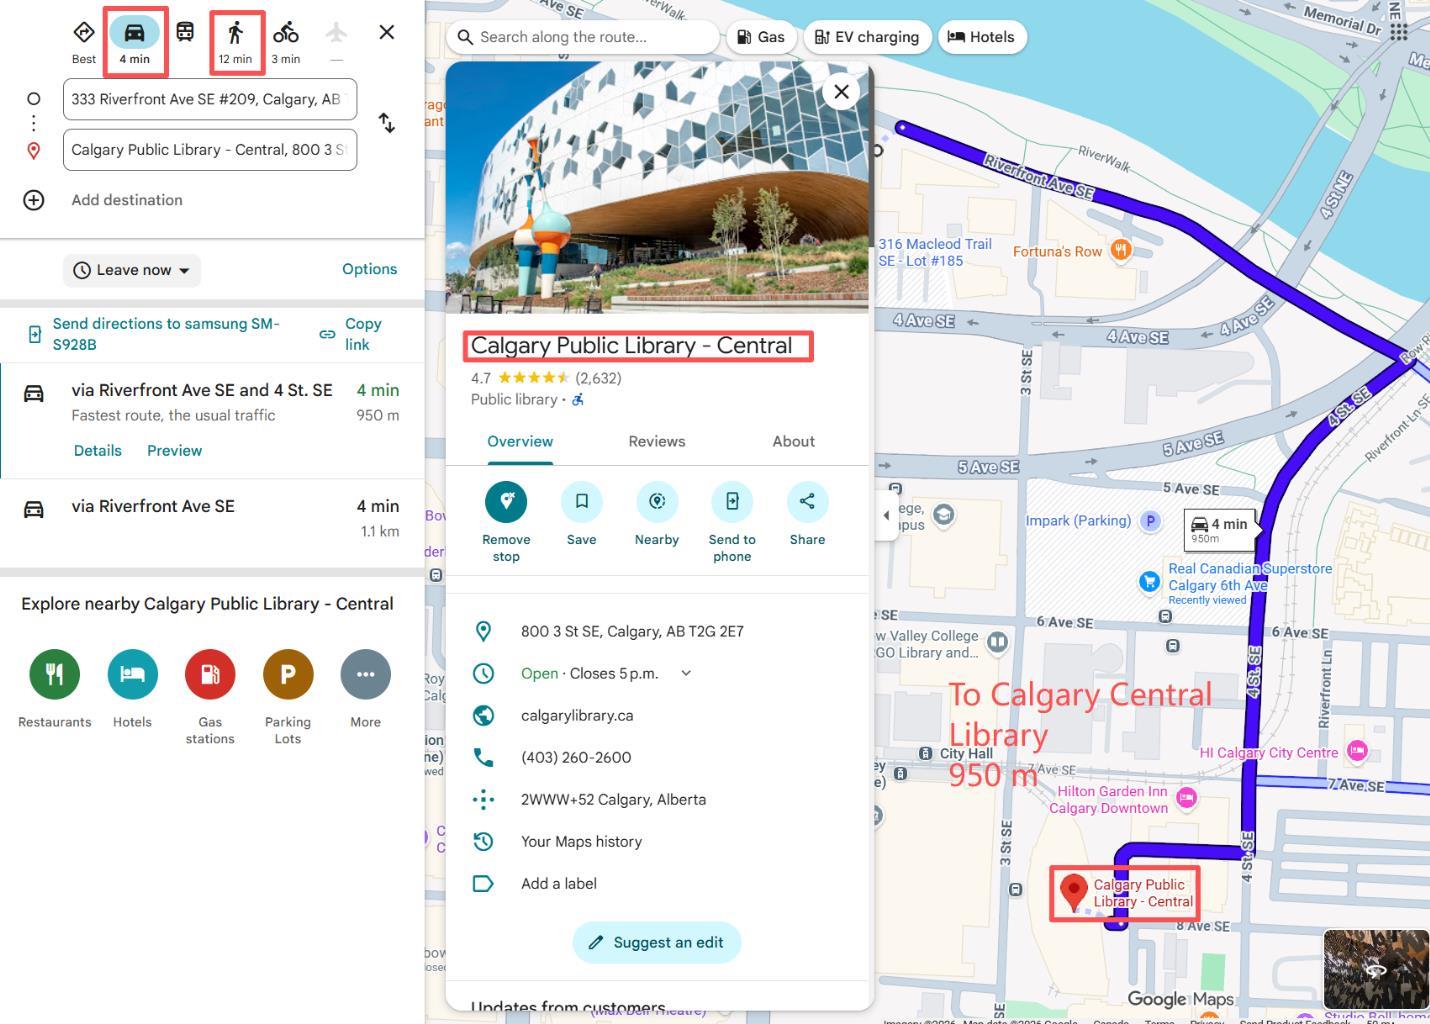Collapse the side panel arrow

[x=886, y=516]
